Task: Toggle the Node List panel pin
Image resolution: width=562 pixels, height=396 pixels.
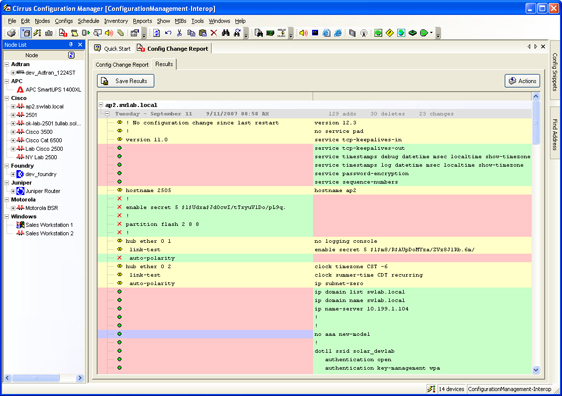Action: [x=71, y=44]
